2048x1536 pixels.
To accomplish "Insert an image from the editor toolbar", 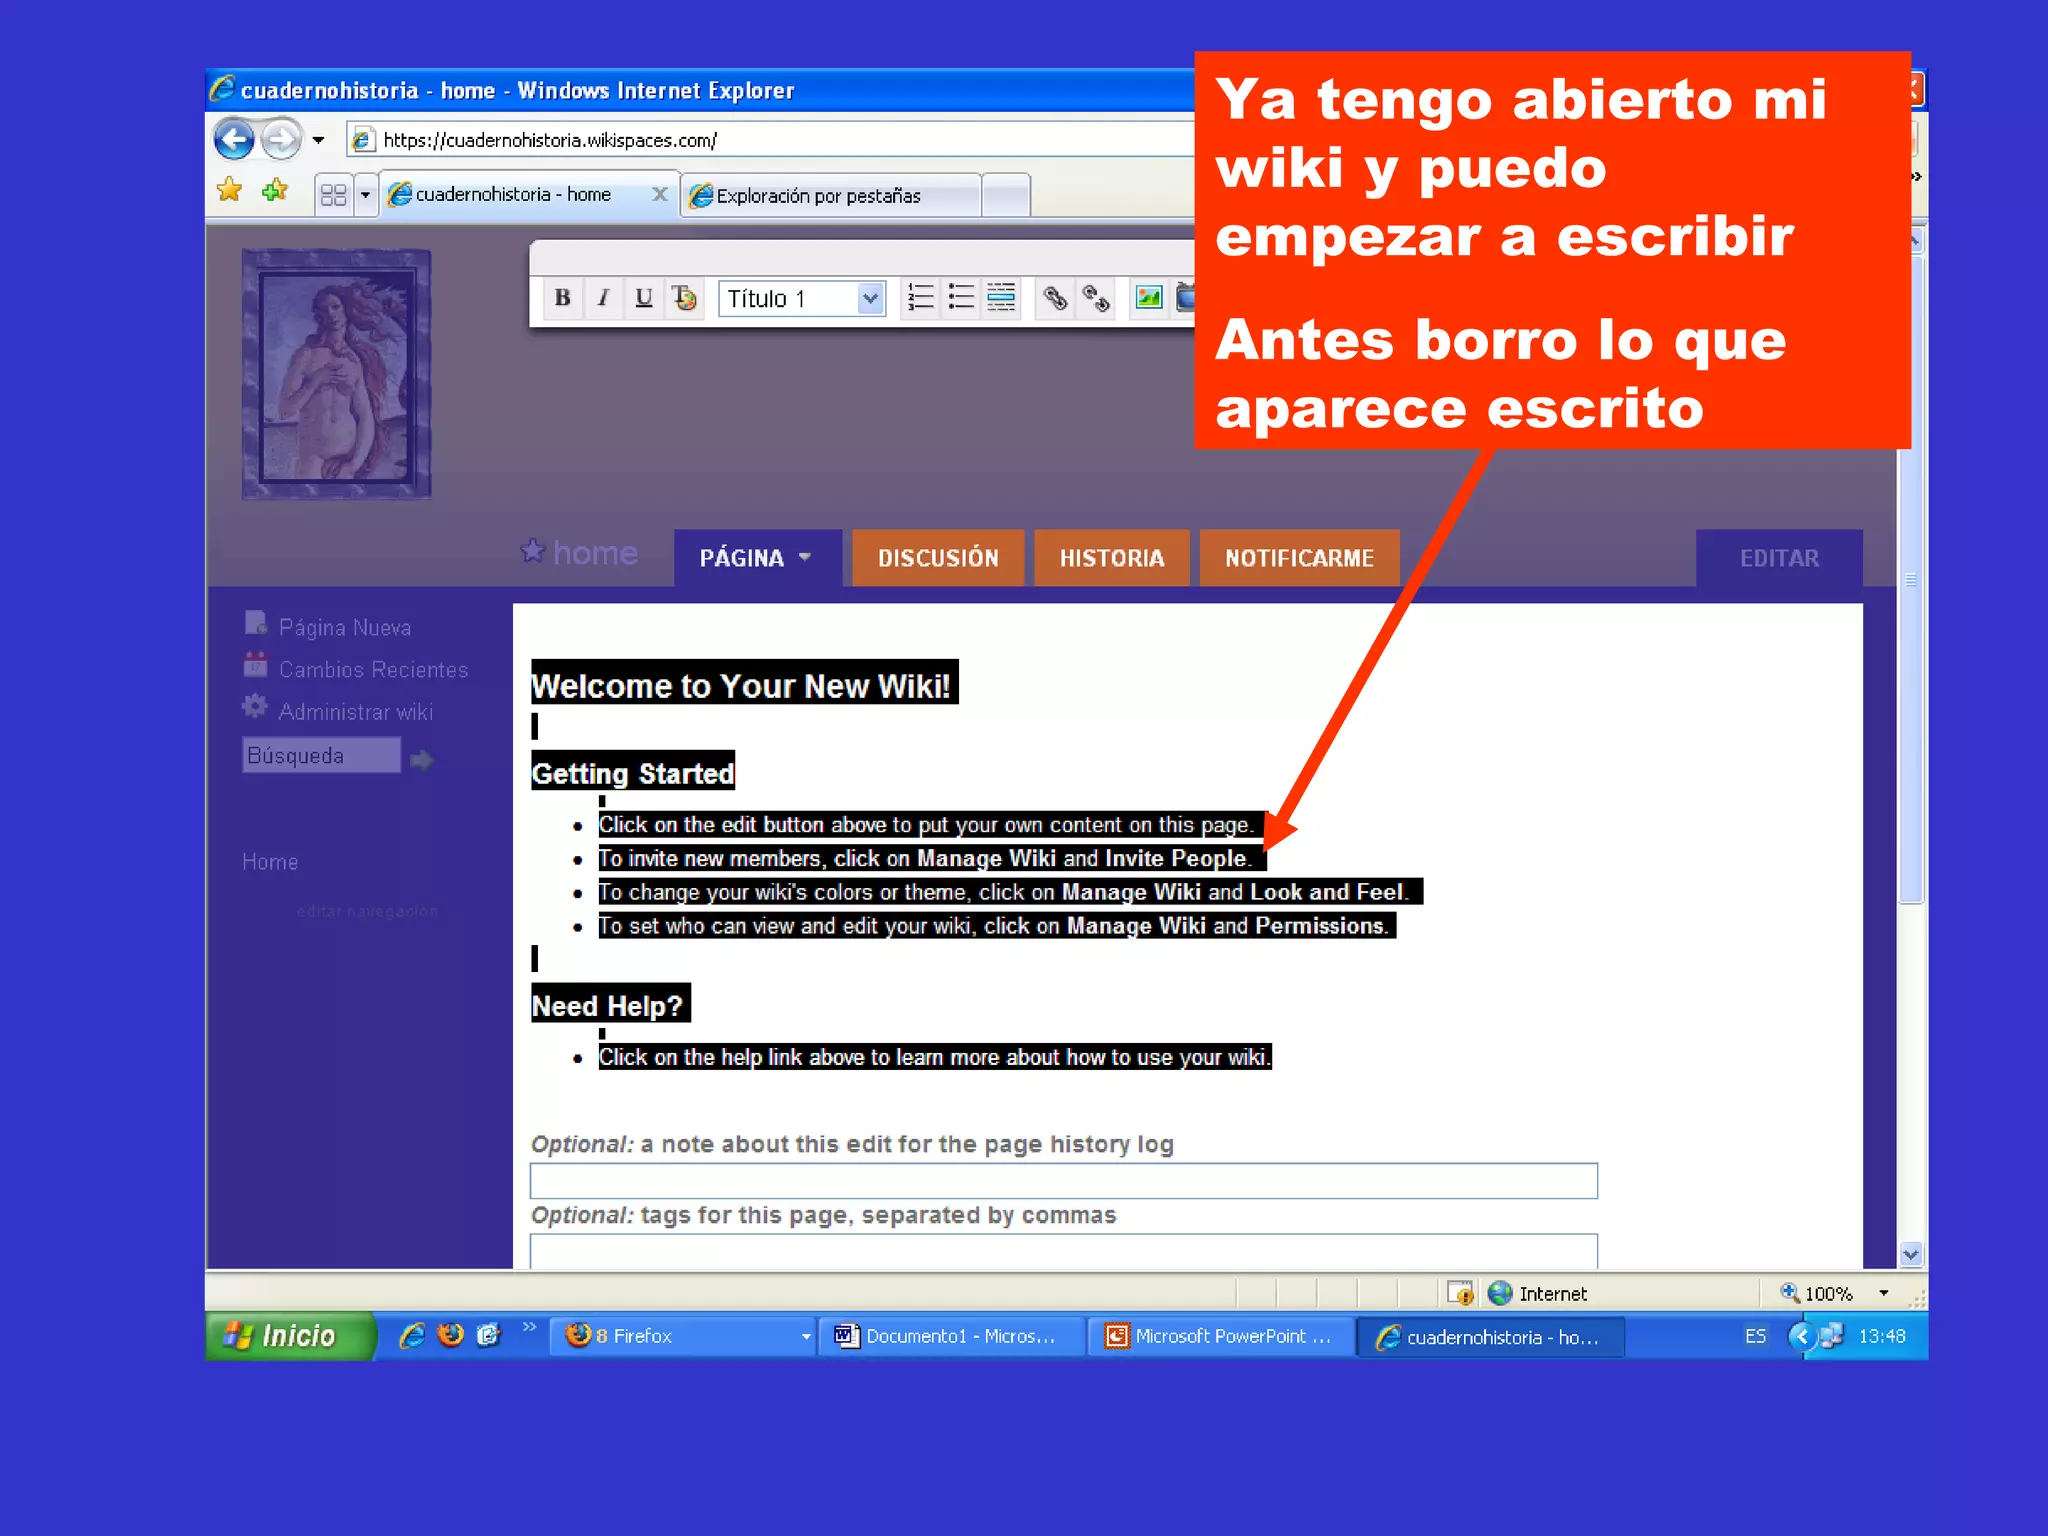I will click(x=1149, y=298).
